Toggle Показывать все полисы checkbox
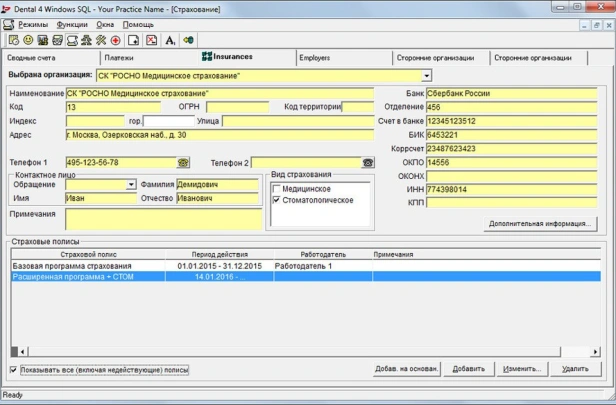The image size is (616, 405). pos(13,370)
